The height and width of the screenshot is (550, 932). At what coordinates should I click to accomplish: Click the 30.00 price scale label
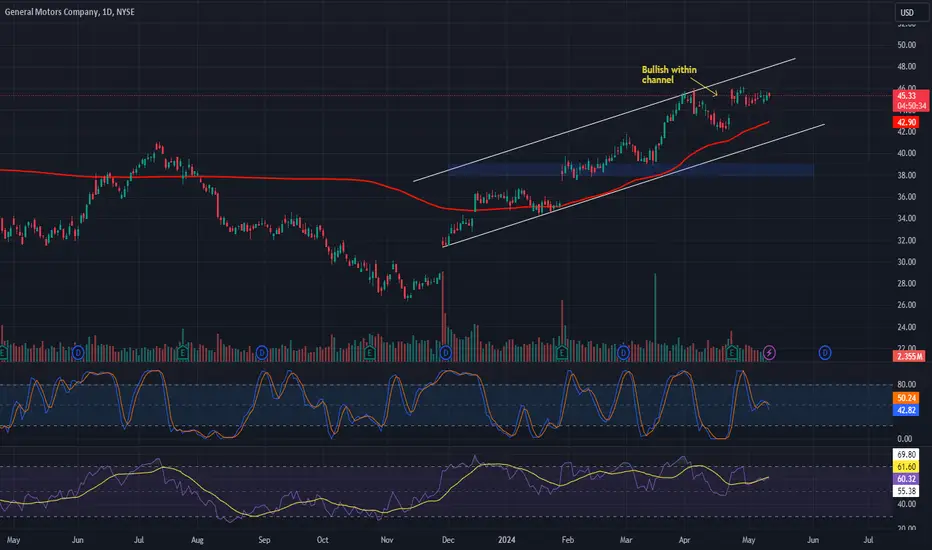pos(906,262)
